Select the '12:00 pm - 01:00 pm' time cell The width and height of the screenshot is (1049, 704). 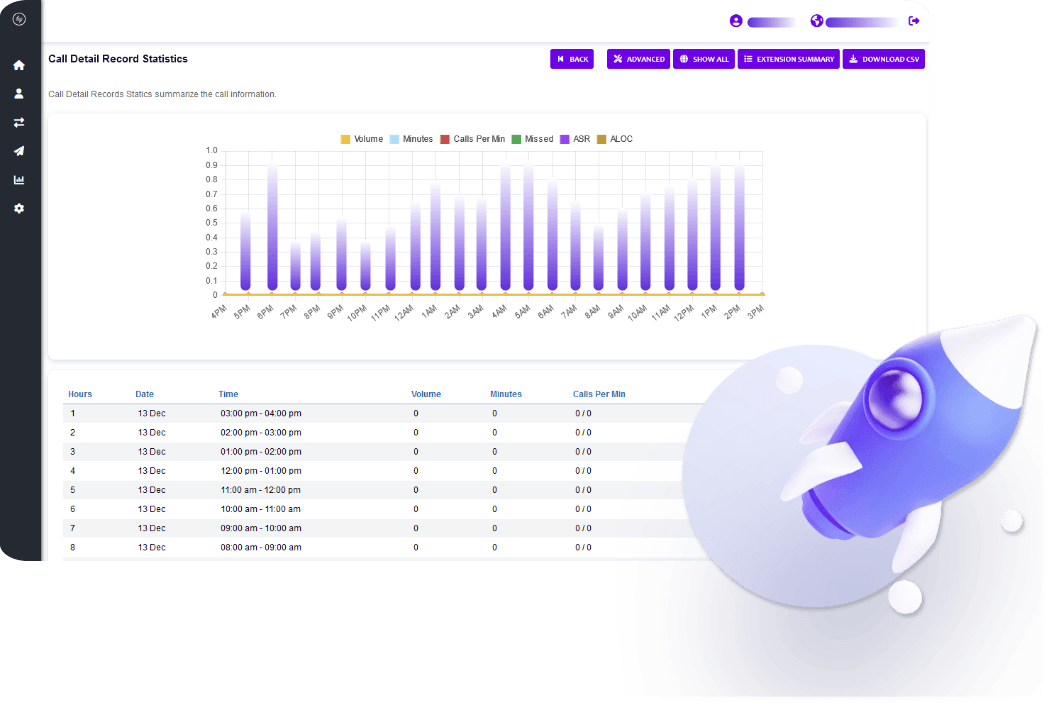pyautogui.click(x=261, y=471)
